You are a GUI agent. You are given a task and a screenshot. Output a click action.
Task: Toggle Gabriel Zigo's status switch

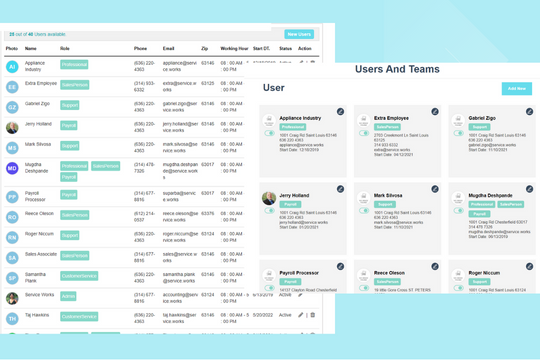point(459,133)
